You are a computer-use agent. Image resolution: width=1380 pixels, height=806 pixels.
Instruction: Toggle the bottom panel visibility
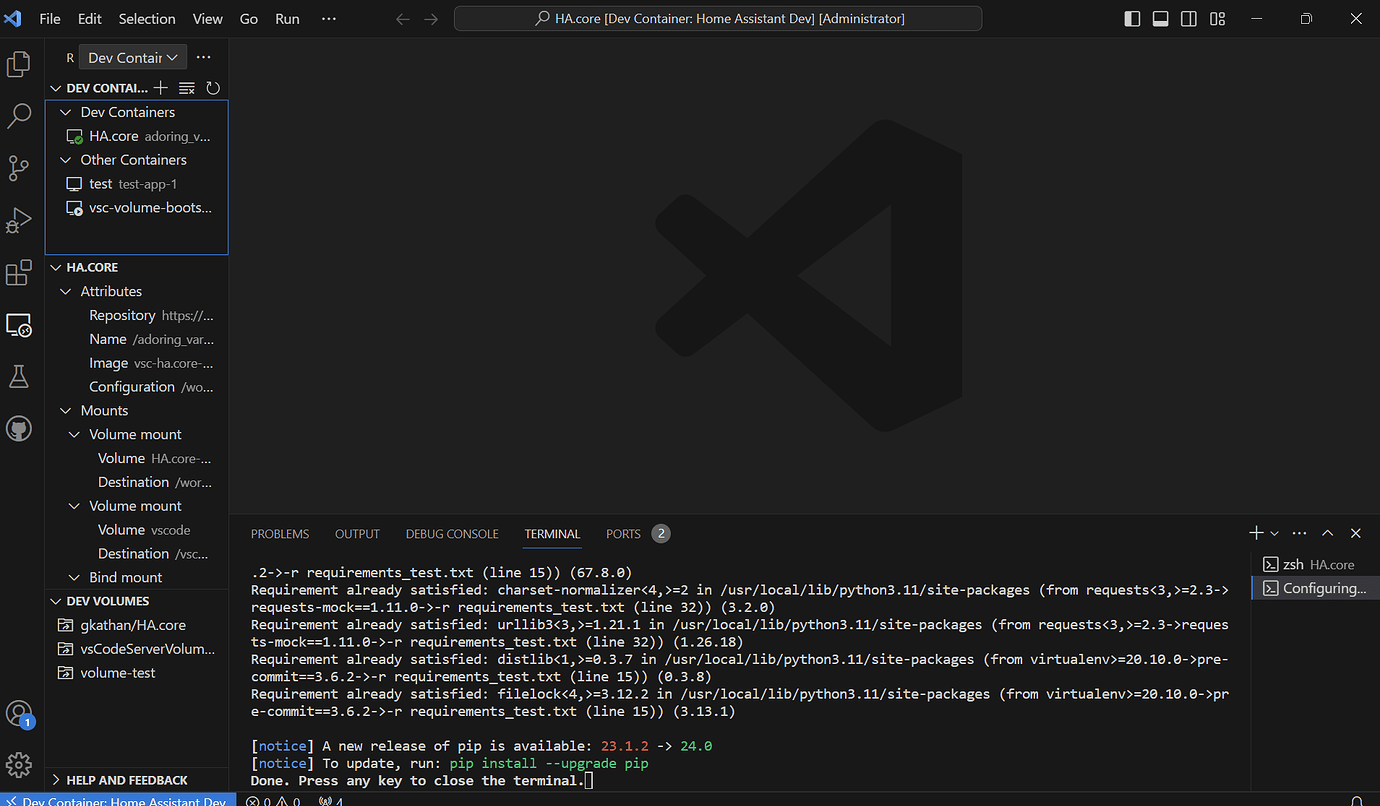pyautogui.click(x=1160, y=18)
